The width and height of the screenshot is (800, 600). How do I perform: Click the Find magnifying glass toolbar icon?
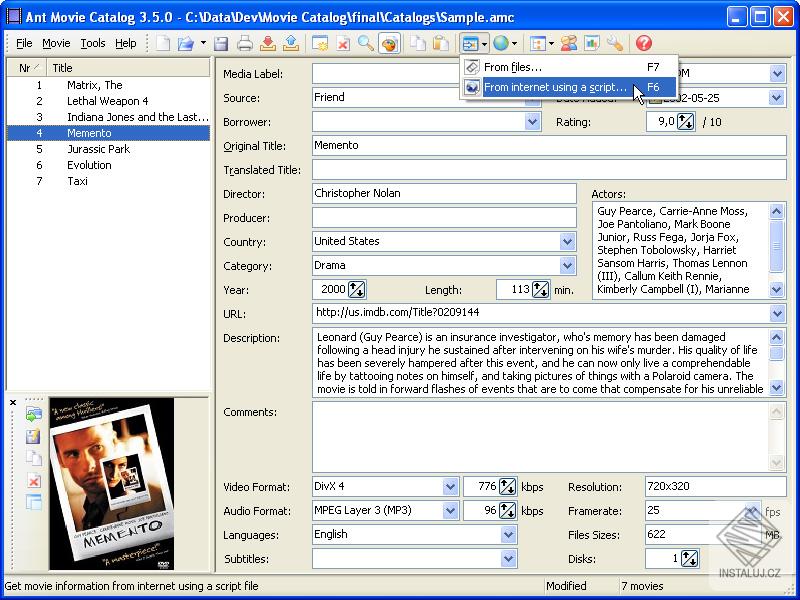tap(366, 43)
